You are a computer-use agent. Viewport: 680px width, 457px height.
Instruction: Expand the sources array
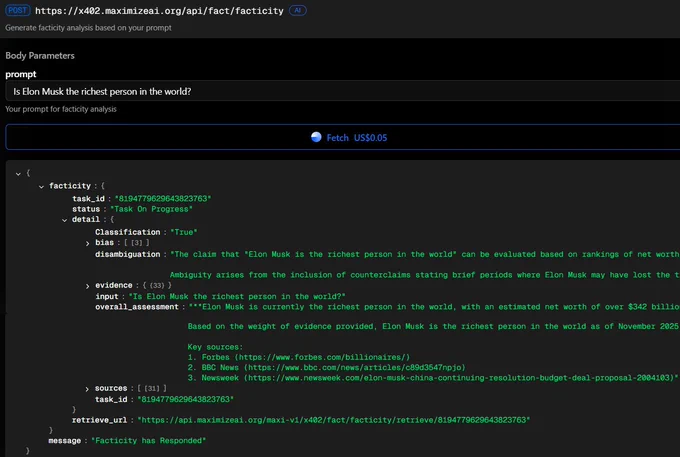point(87,389)
